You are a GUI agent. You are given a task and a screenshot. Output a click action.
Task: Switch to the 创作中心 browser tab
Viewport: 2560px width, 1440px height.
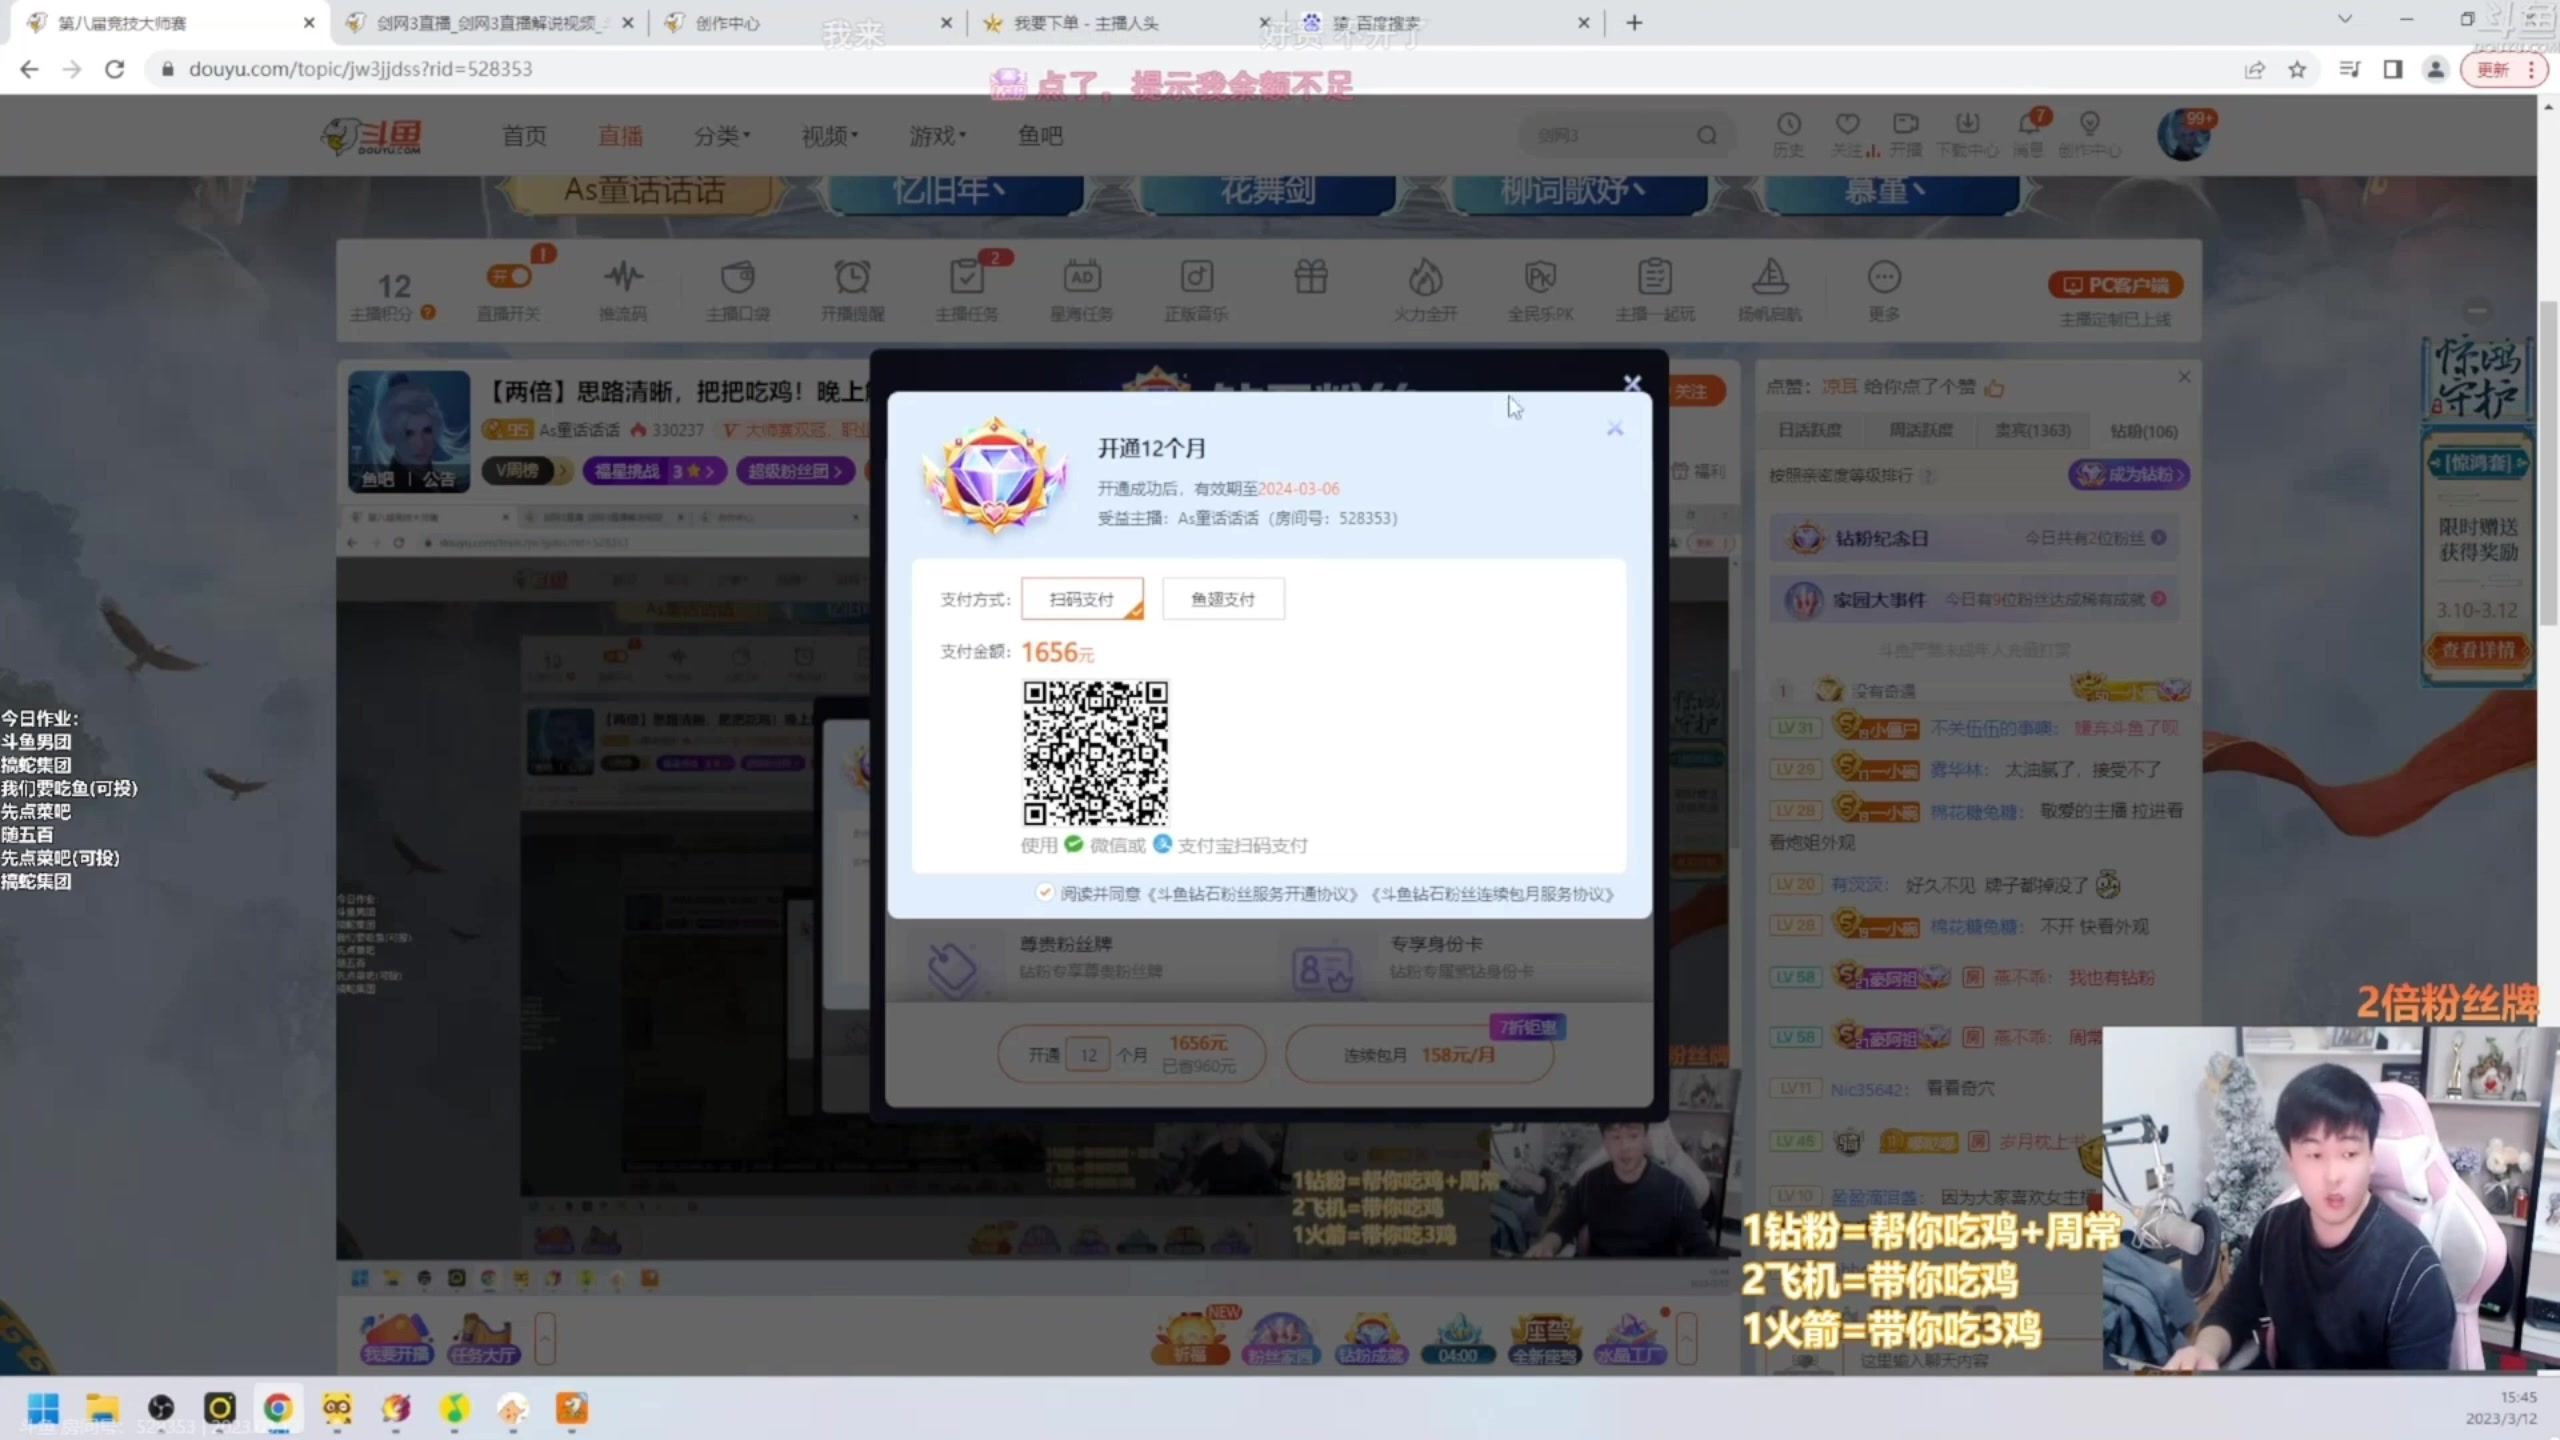tap(807, 22)
